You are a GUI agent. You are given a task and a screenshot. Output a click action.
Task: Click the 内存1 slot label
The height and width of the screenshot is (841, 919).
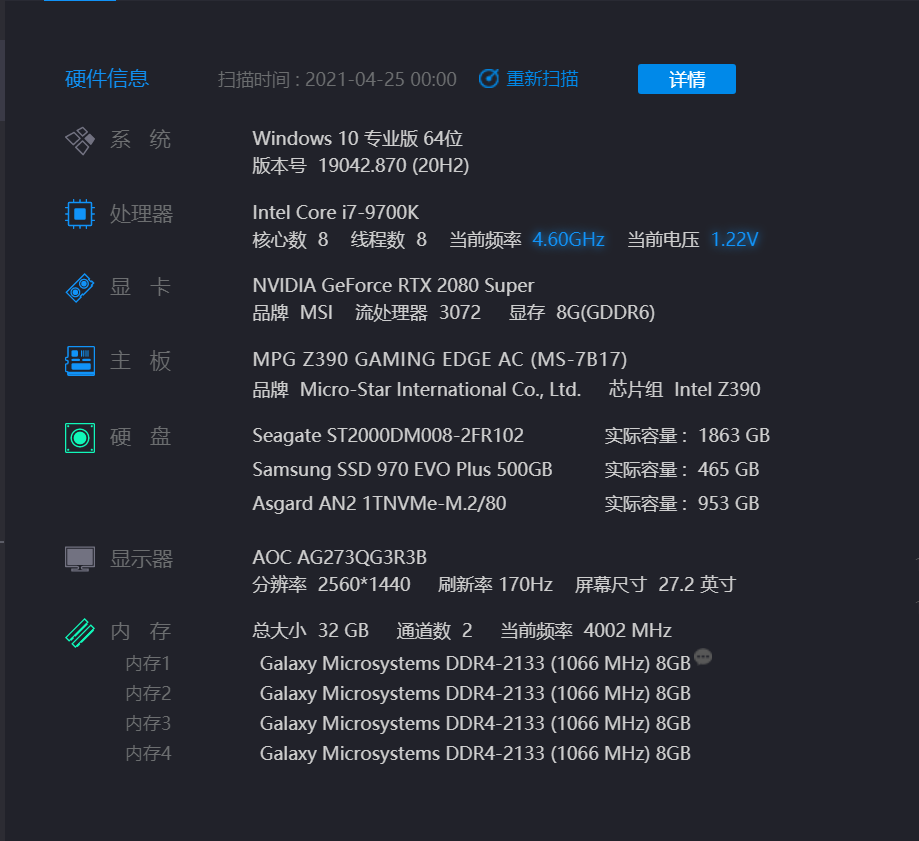click(148, 663)
